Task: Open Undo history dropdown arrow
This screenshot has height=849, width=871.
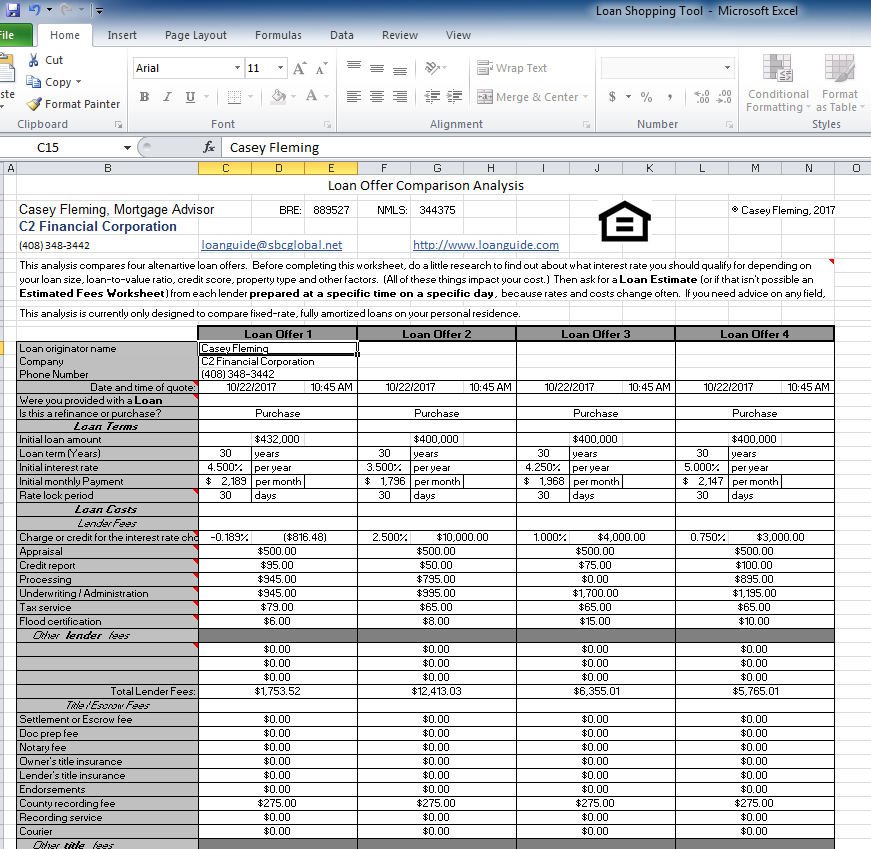Action: tap(49, 9)
